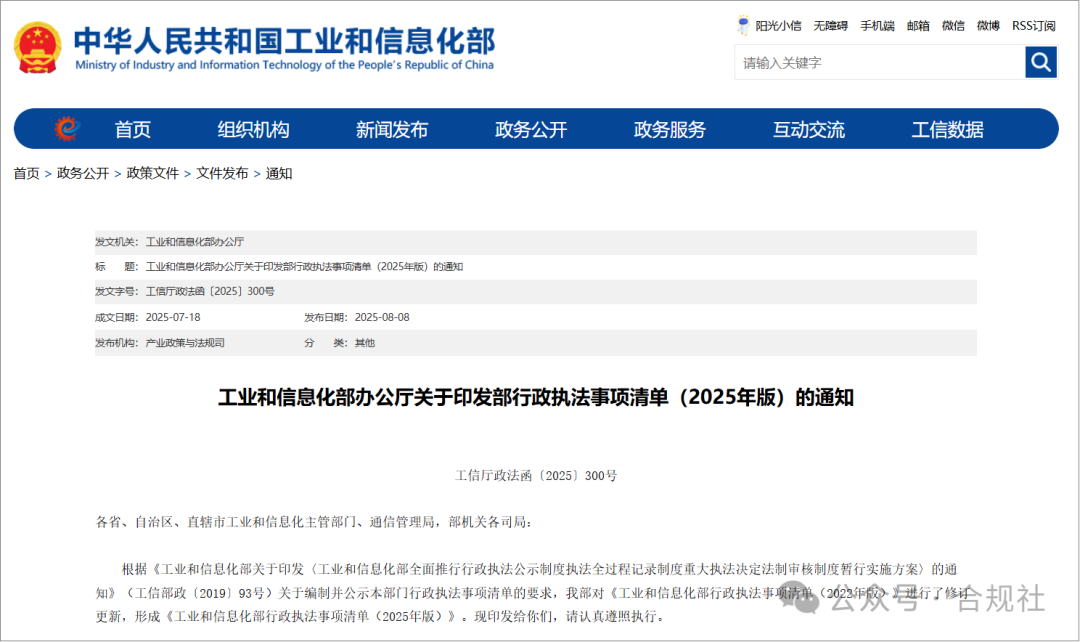Click the 微信 WeChat icon
The width and height of the screenshot is (1080, 642).
953,25
